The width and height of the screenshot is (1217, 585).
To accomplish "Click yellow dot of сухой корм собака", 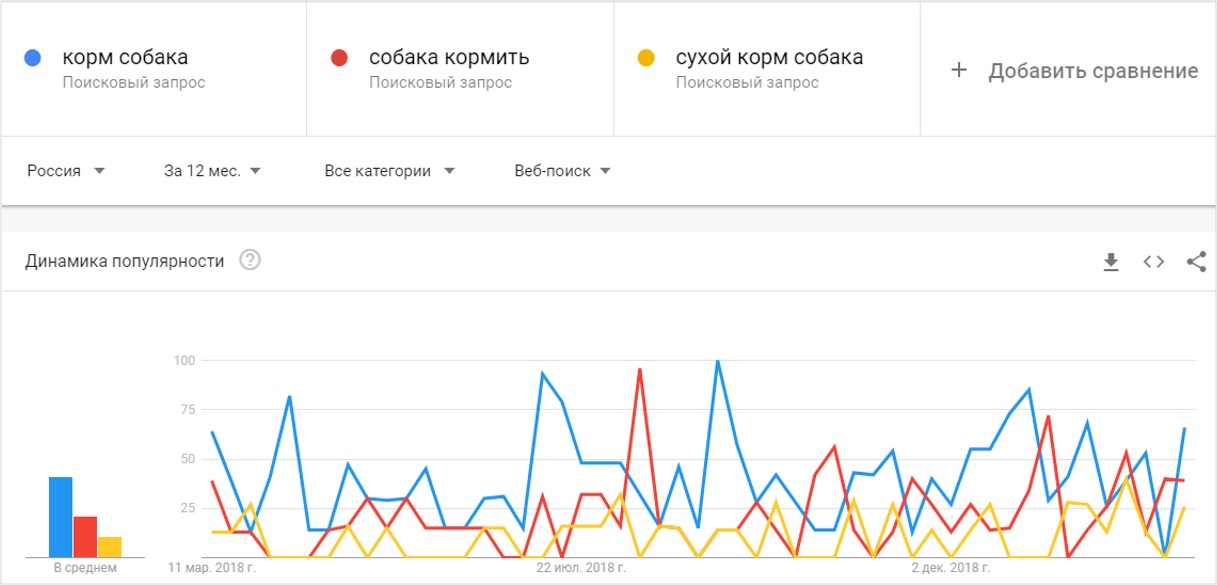I will (x=646, y=58).
